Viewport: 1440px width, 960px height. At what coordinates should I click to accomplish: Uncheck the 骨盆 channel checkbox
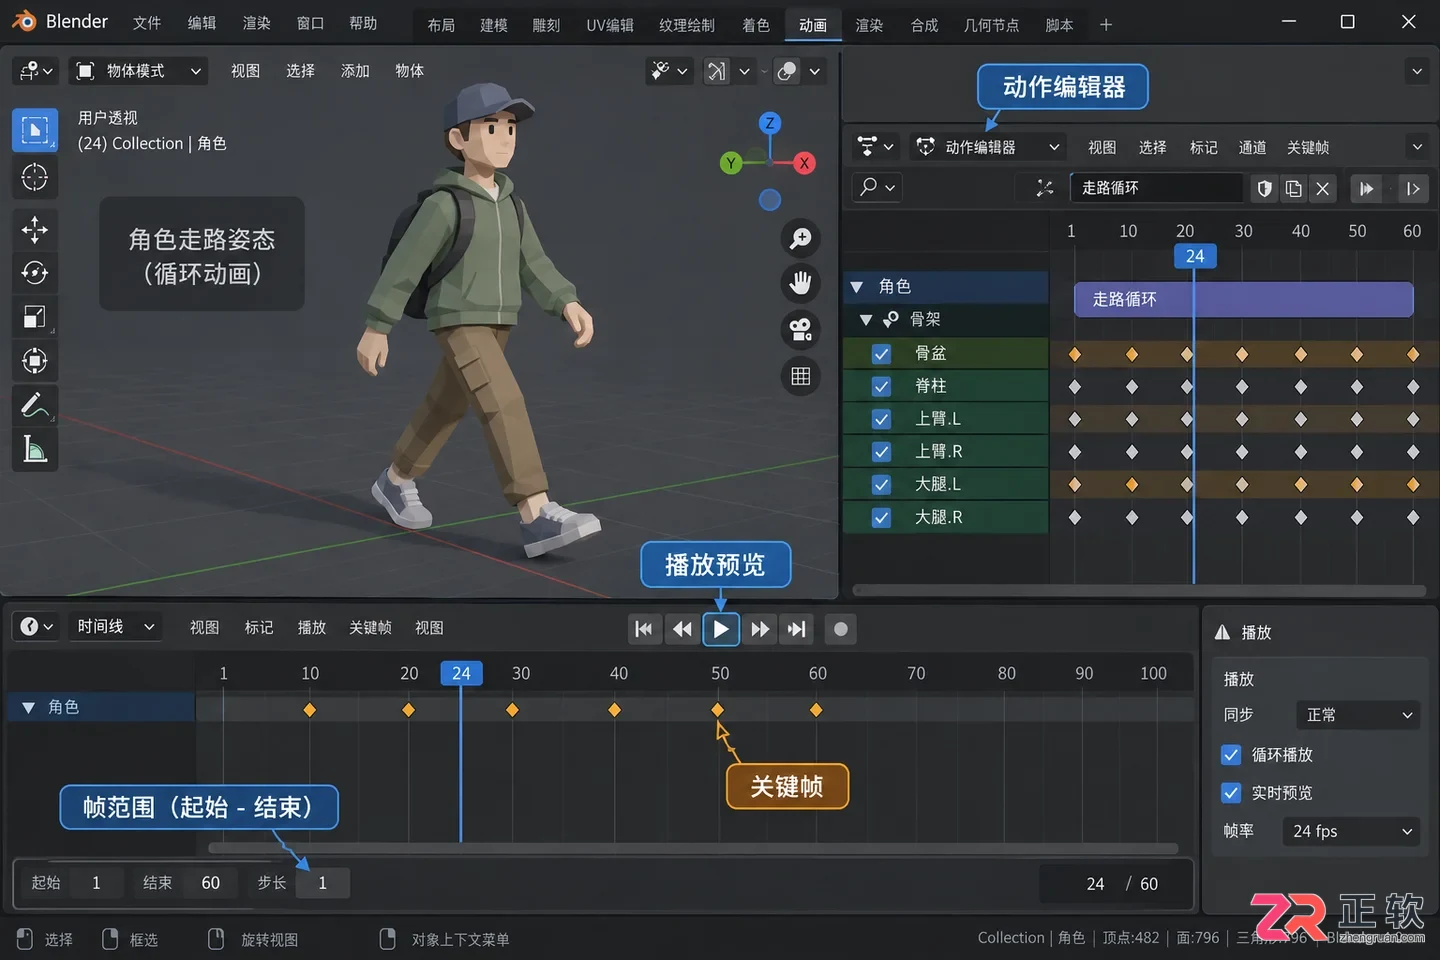pos(881,353)
